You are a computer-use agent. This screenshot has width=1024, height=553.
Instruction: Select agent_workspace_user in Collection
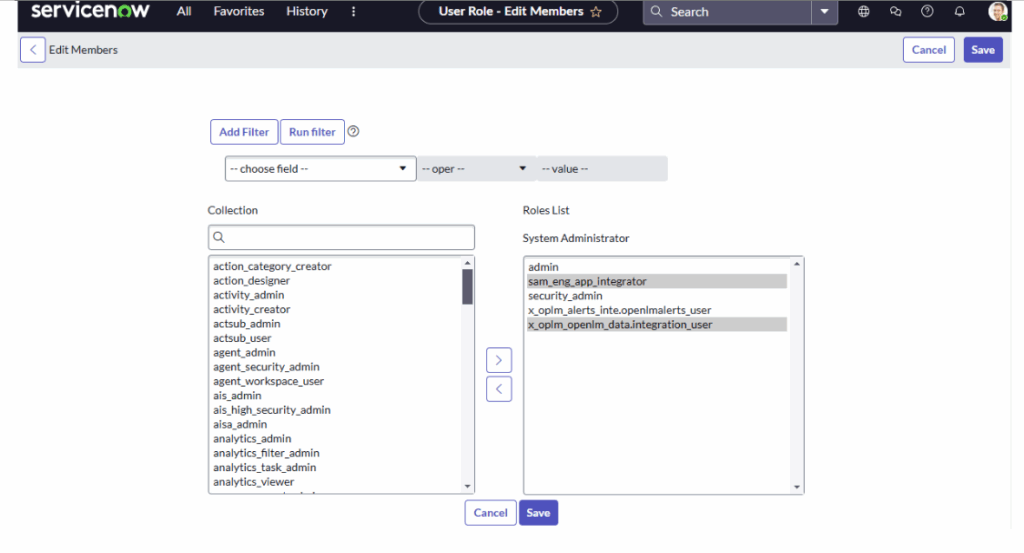(x=268, y=381)
